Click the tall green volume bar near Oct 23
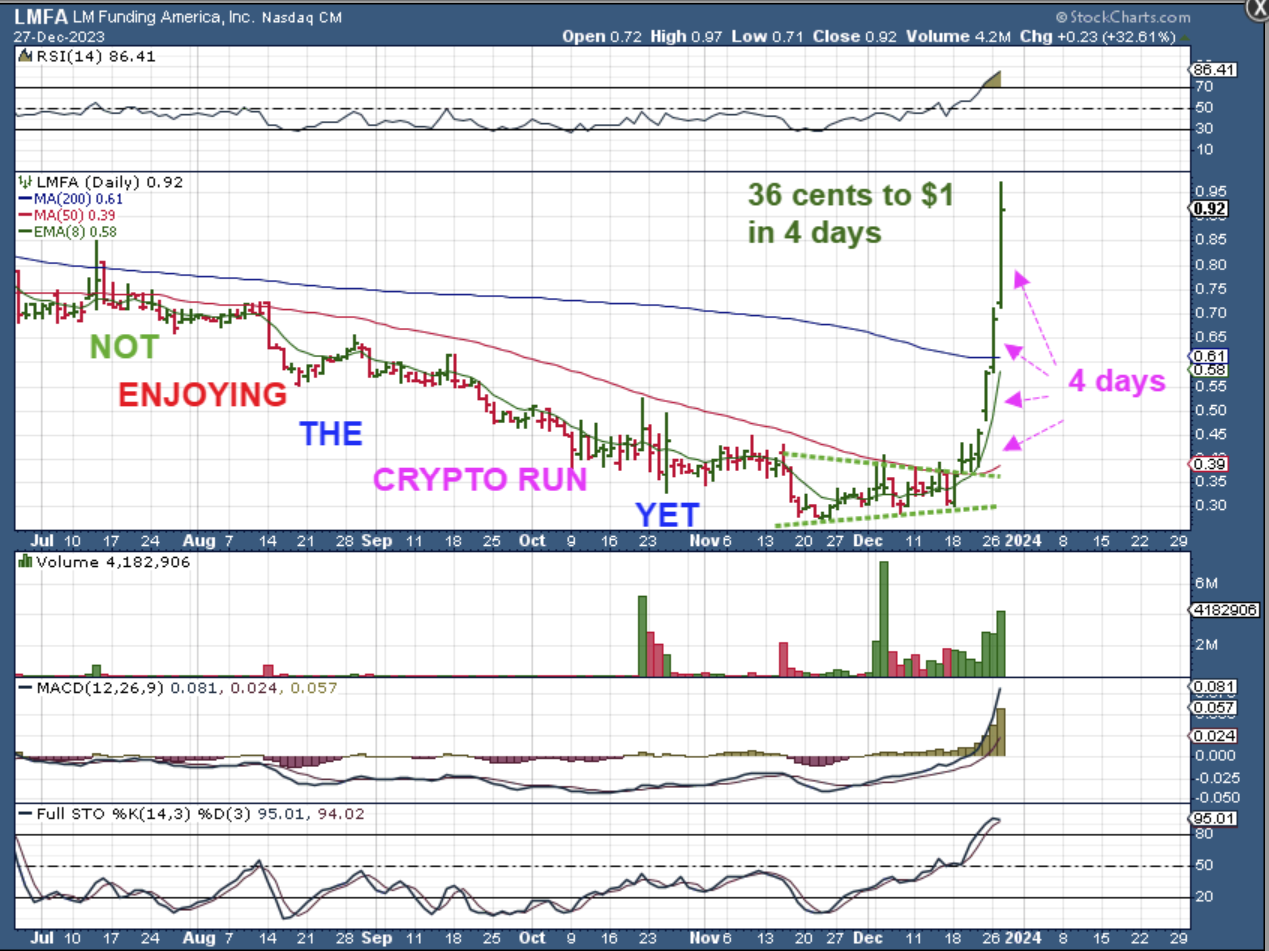 point(642,635)
